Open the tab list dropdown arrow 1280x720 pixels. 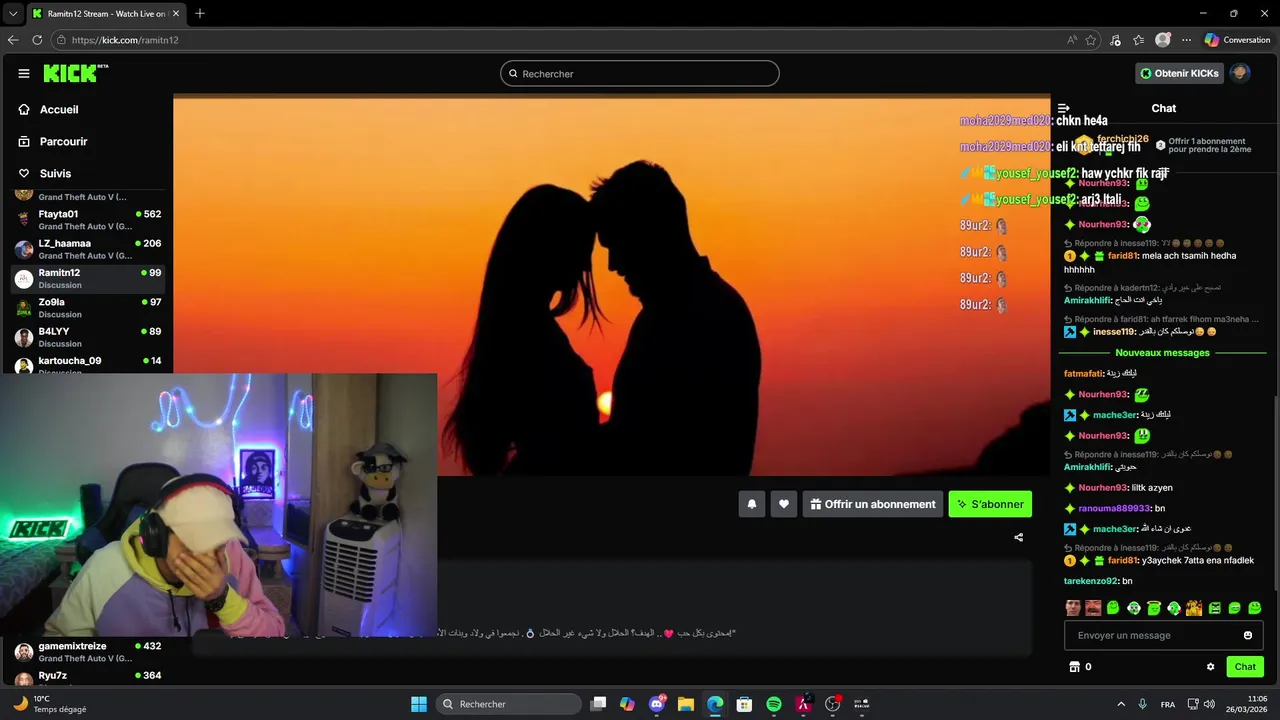[13, 13]
